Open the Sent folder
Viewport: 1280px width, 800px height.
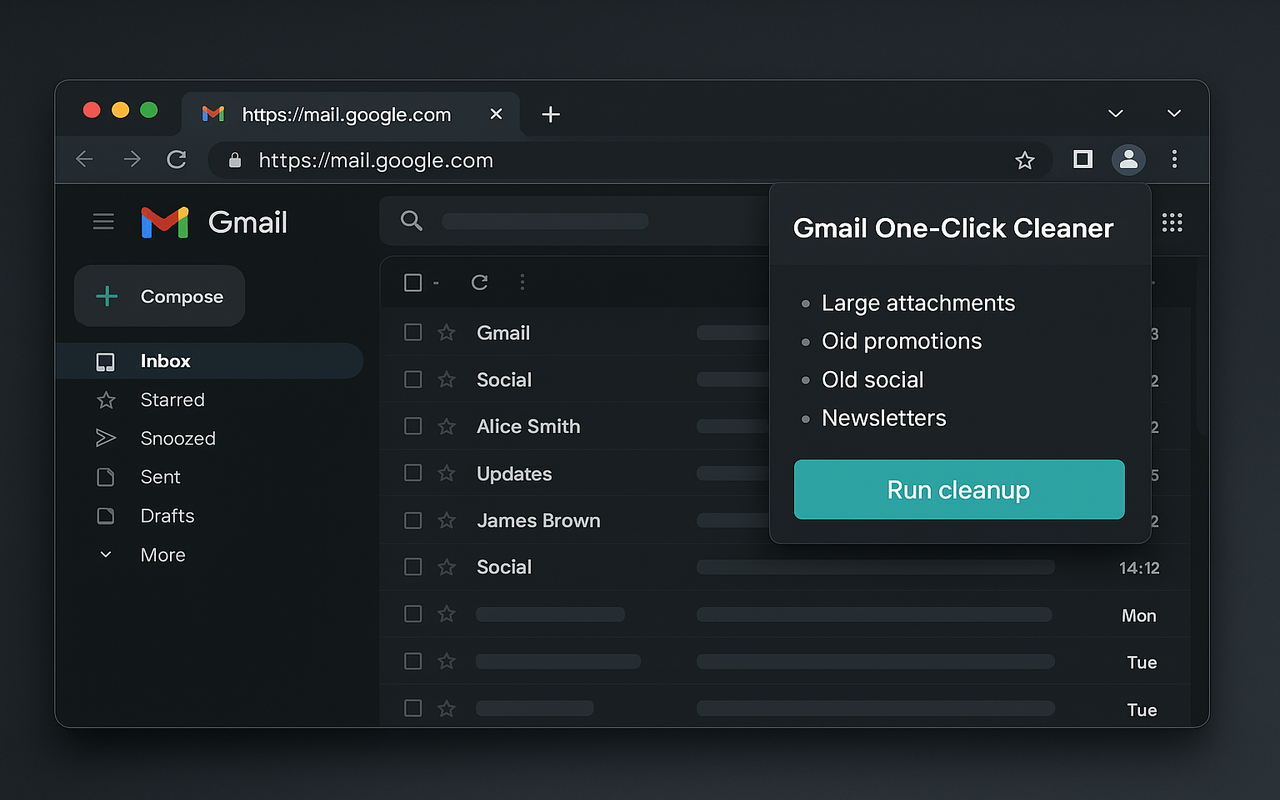coord(162,477)
